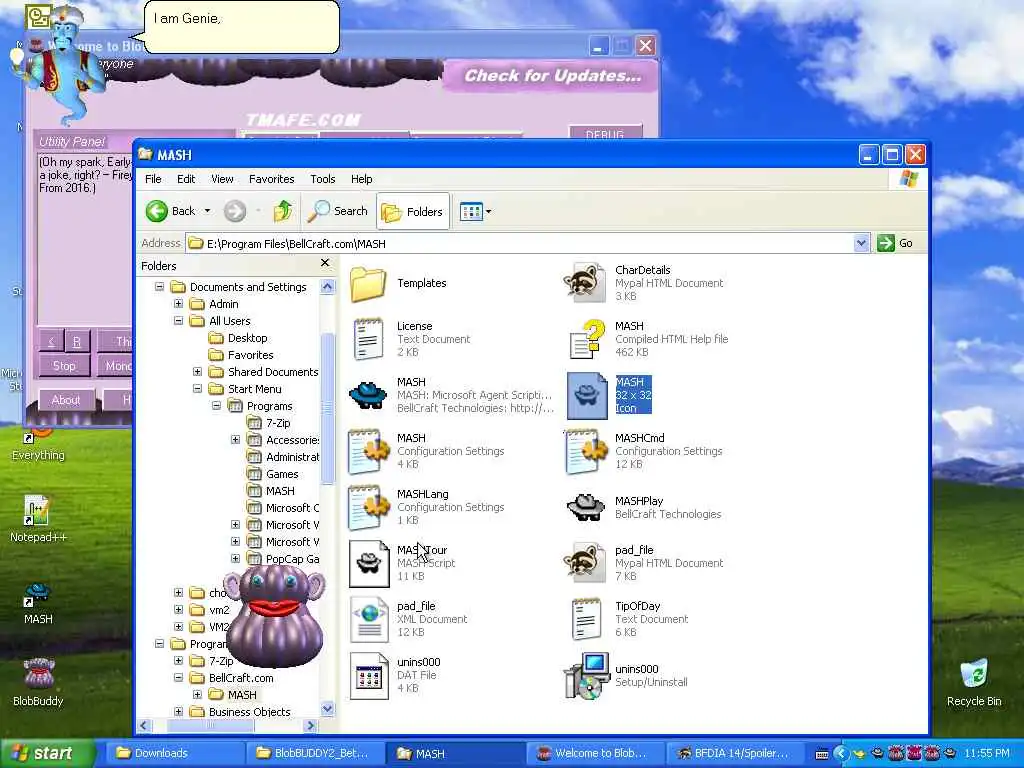
Task: Select Business Objects folder in tree
Action: 249,712
